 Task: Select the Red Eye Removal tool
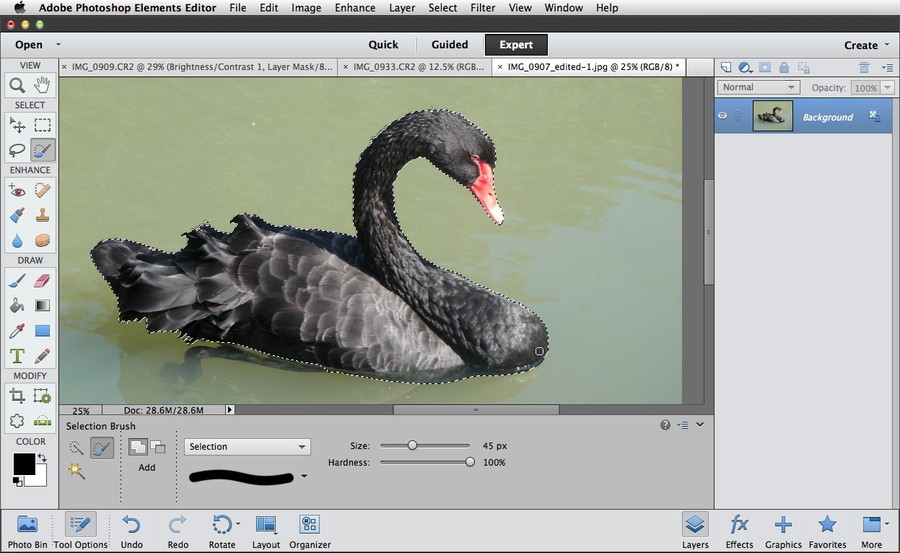[17, 190]
